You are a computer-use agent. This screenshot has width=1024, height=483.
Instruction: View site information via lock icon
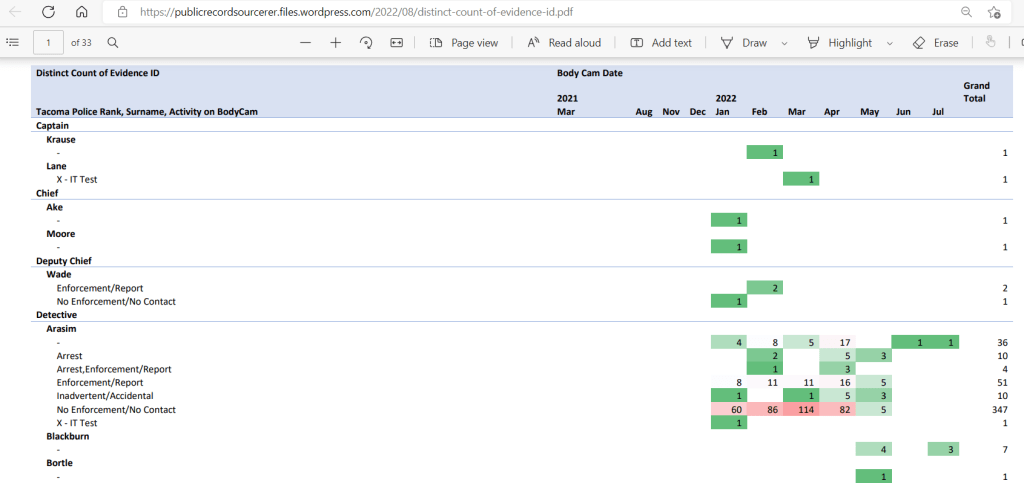tap(122, 12)
